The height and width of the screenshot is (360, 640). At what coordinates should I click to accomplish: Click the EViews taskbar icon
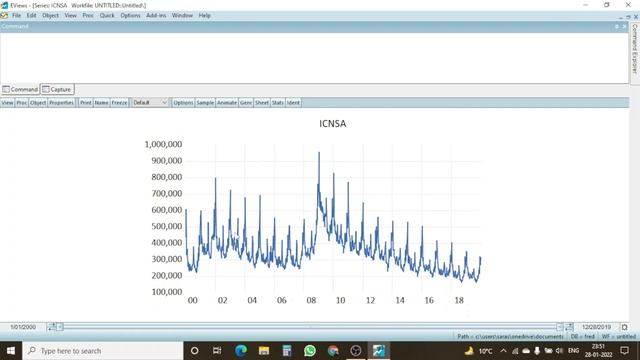[x=379, y=351]
